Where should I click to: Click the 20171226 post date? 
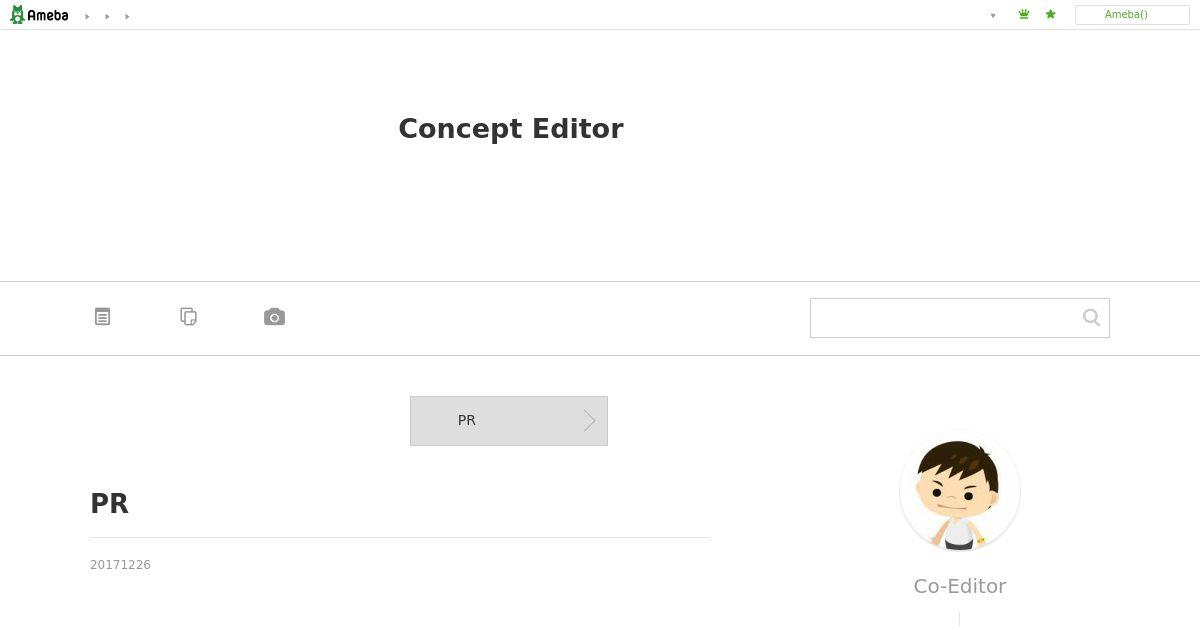click(120, 565)
